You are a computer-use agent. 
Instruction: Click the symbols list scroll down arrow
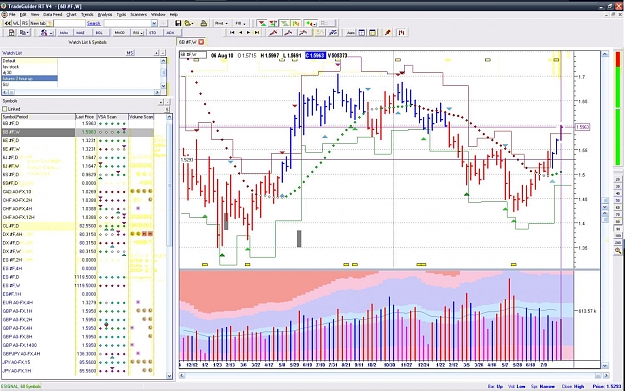click(169, 375)
